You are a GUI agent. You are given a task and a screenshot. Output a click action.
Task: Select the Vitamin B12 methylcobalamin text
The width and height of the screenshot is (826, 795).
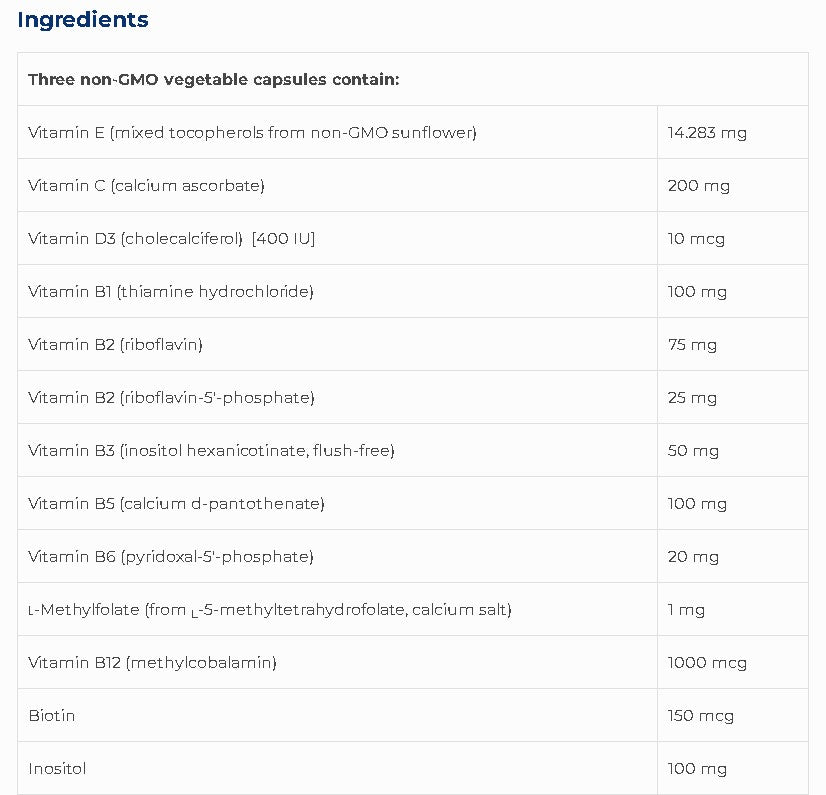152,662
